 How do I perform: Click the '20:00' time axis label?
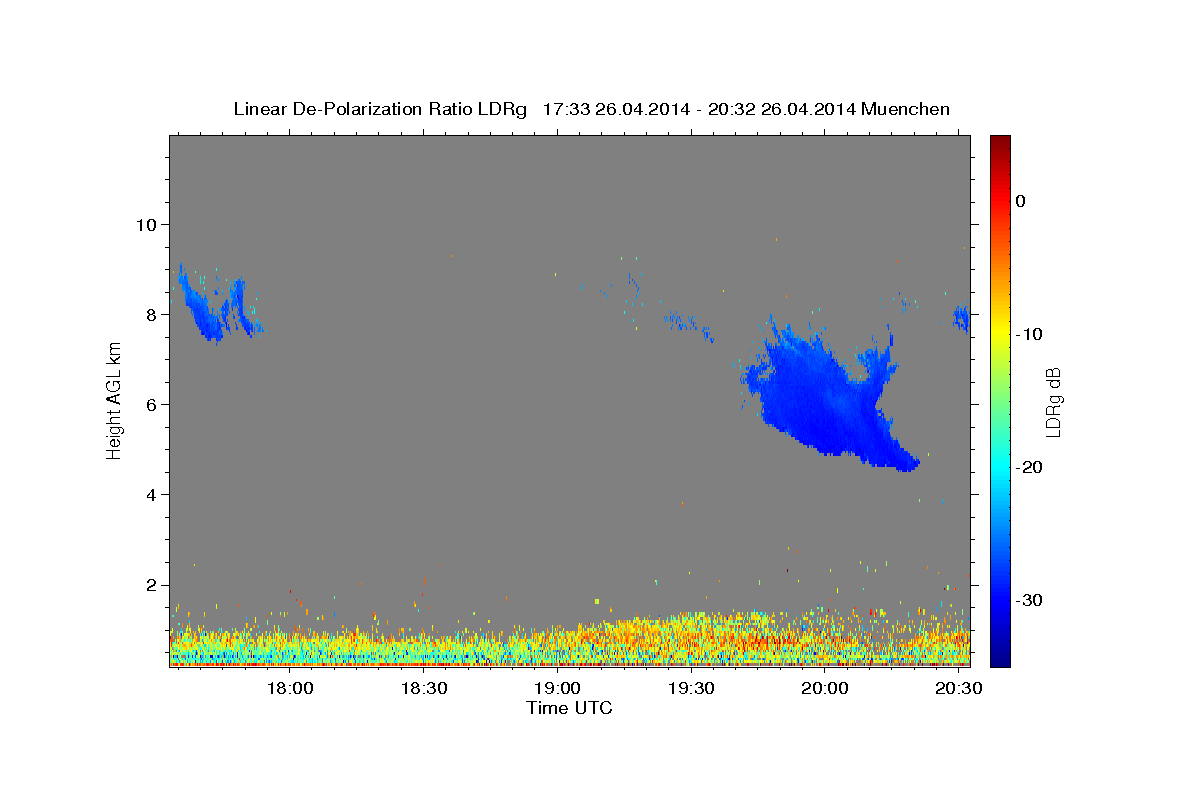[x=825, y=689]
